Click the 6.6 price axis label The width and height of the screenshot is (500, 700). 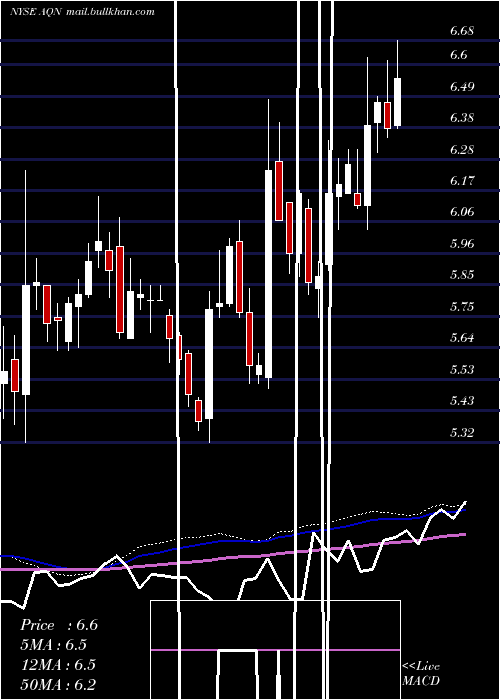(459, 55)
